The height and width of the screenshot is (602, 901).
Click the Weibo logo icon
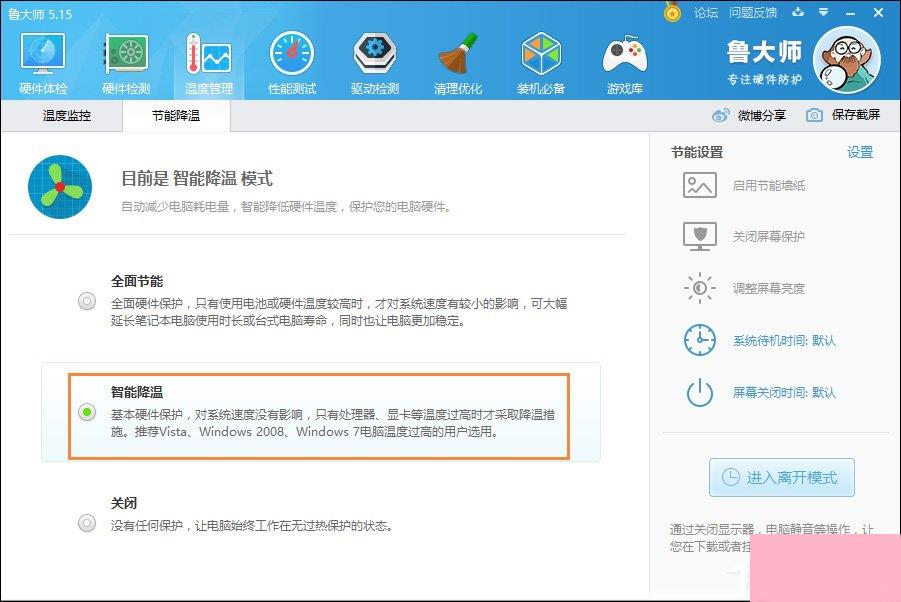pyautogui.click(x=720, y=115)
